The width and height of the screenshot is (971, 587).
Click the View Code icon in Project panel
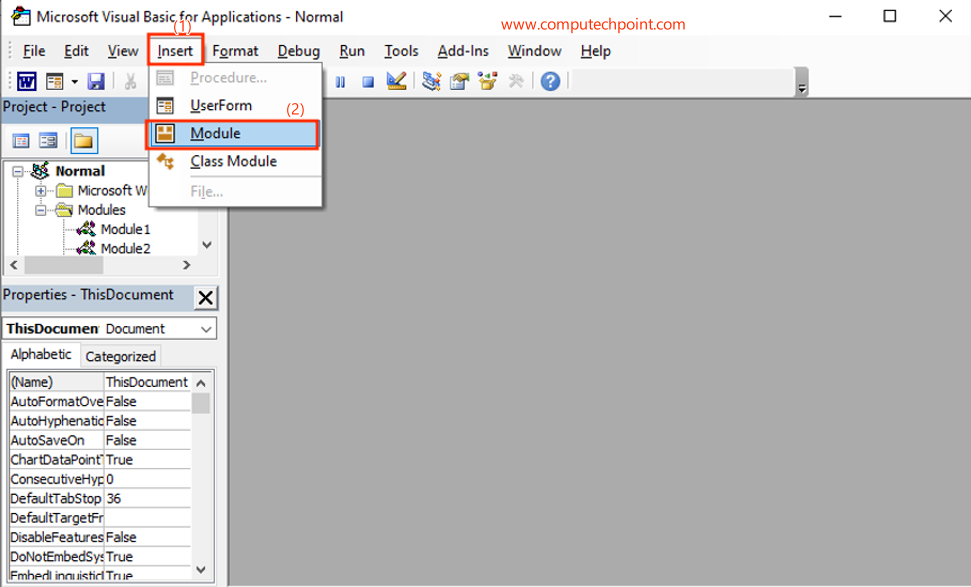(21, 141)
